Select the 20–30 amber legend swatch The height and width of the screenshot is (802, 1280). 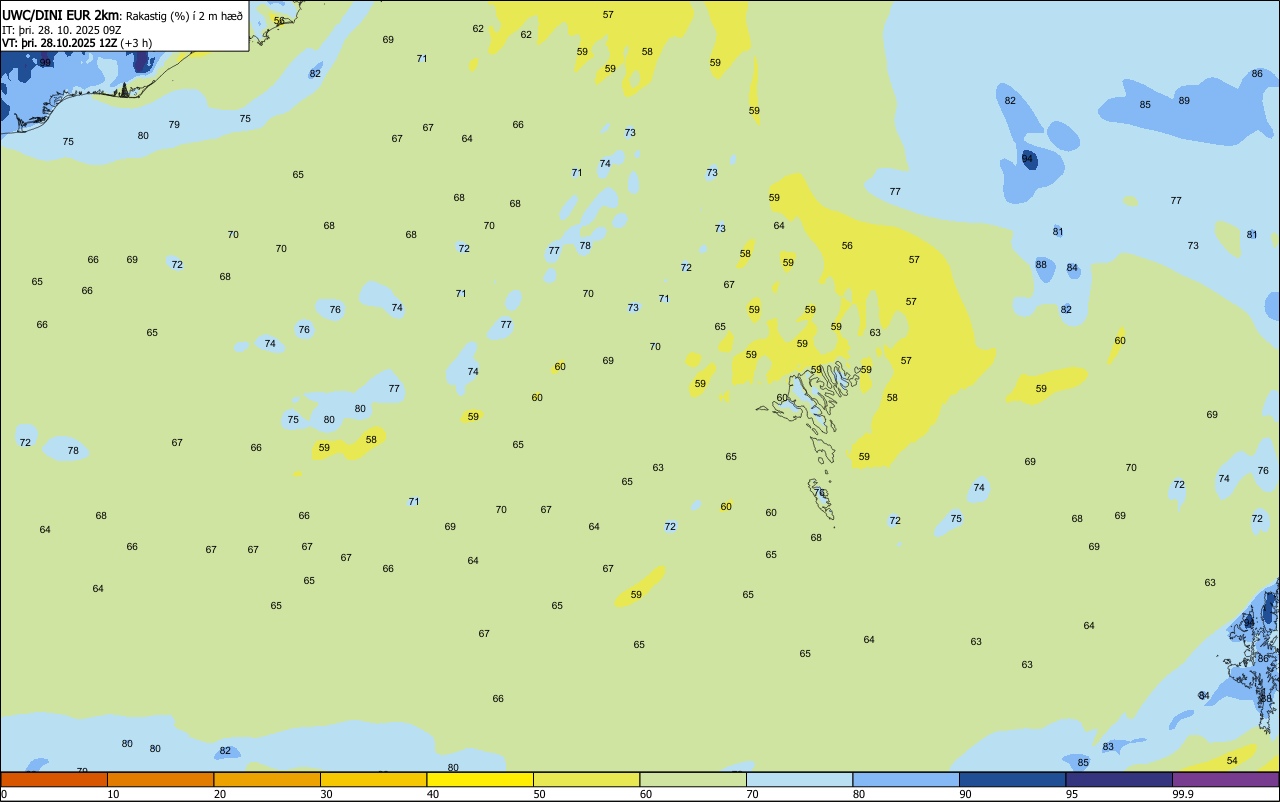(x=267, y=779)
